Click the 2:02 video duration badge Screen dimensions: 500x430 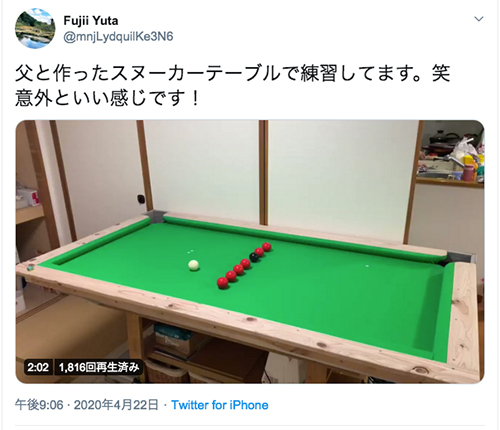pos(38,367)
